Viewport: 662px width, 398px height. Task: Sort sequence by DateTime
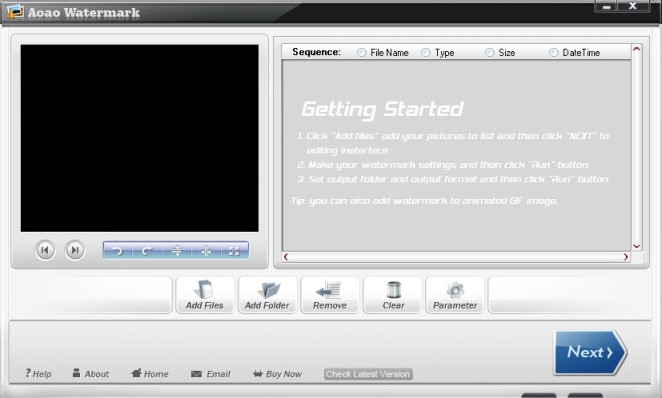coord(553,52)
